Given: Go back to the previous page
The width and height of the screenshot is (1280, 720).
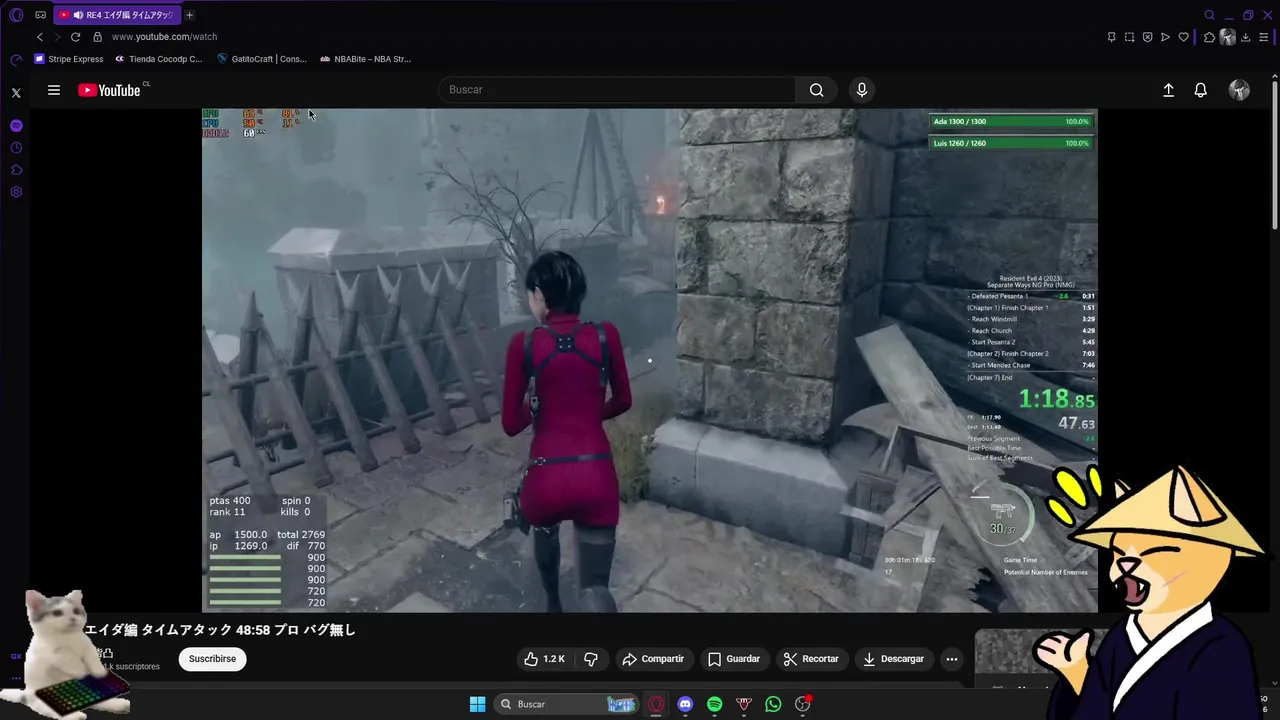Looking at the screenshot, I should [40, 37].
